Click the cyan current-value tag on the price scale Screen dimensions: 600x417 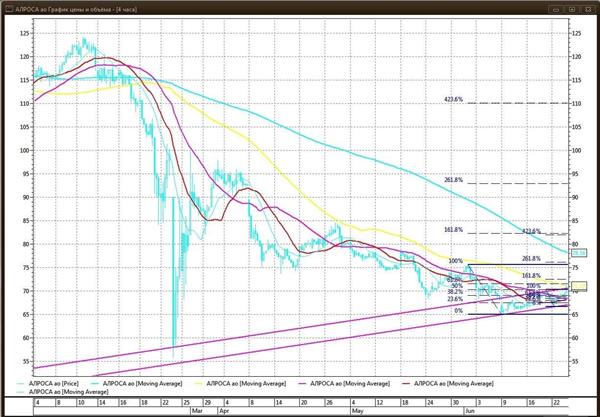578,253
